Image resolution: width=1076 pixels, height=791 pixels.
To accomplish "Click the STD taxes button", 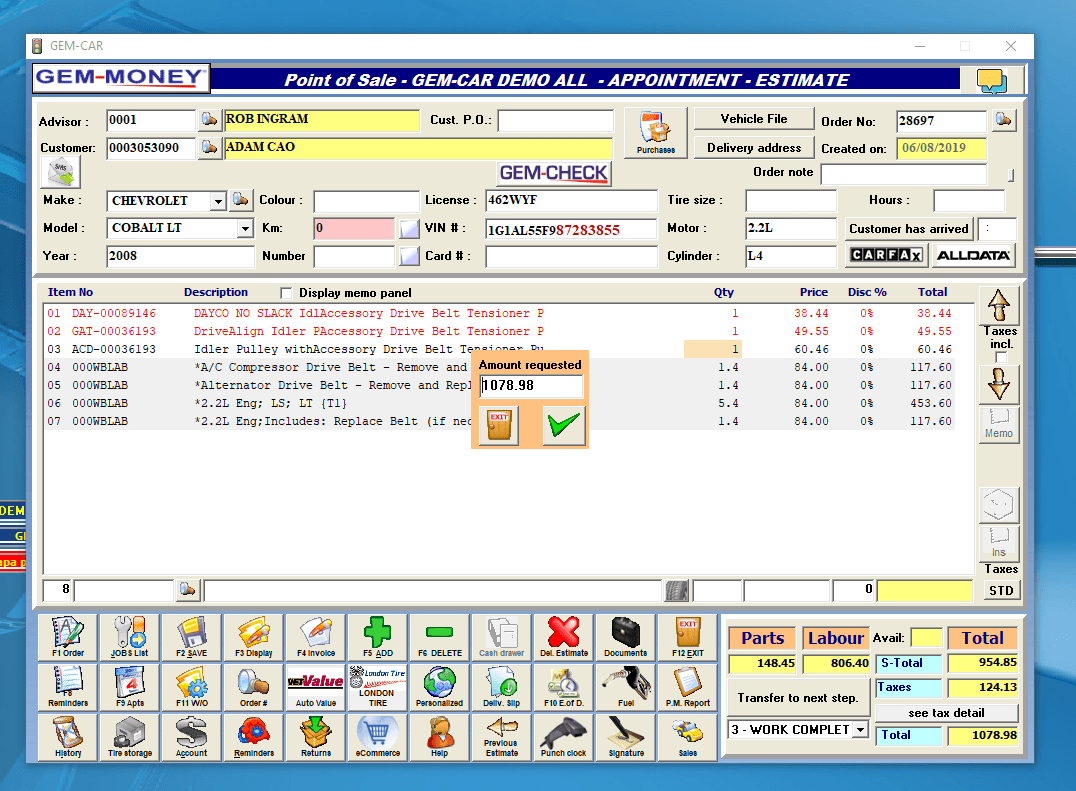I will (x=1001, y=591).
